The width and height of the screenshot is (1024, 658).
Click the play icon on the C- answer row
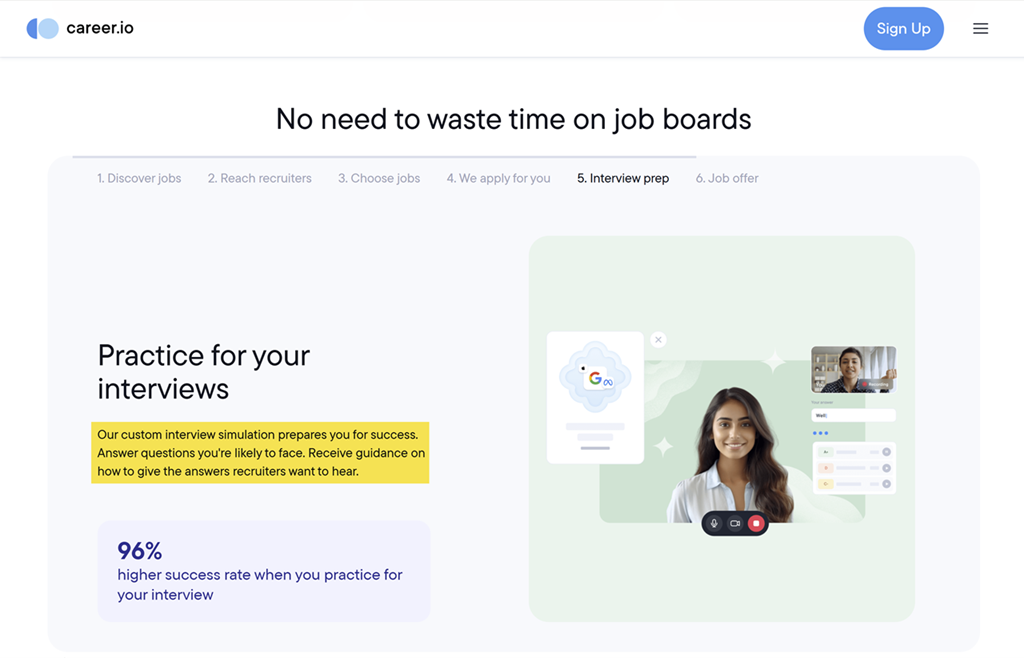(x=887, y=484)
